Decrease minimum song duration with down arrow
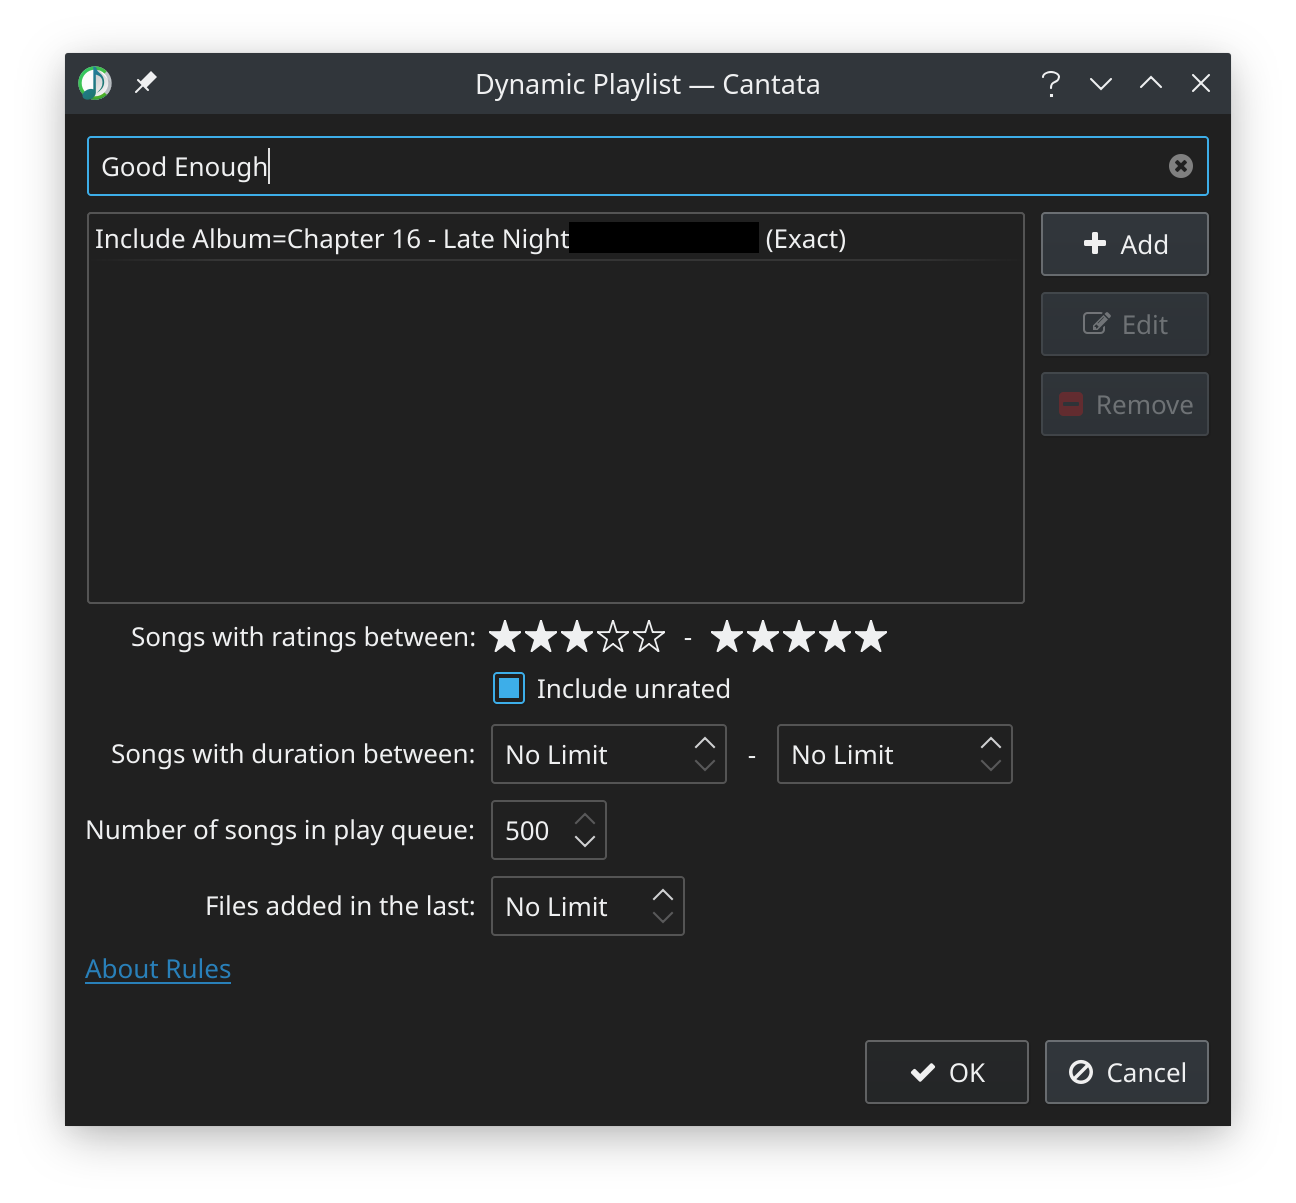Screen dimensions: 1296x1203 [x=705, y=765]
